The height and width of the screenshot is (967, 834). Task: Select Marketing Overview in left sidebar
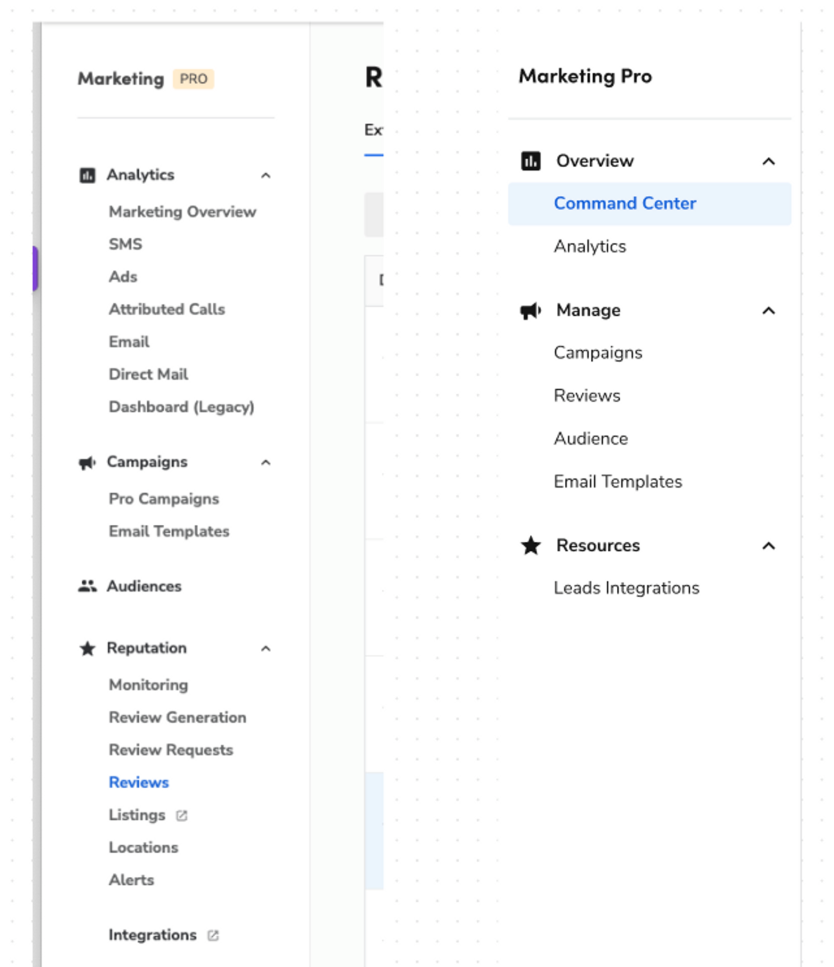182,212
